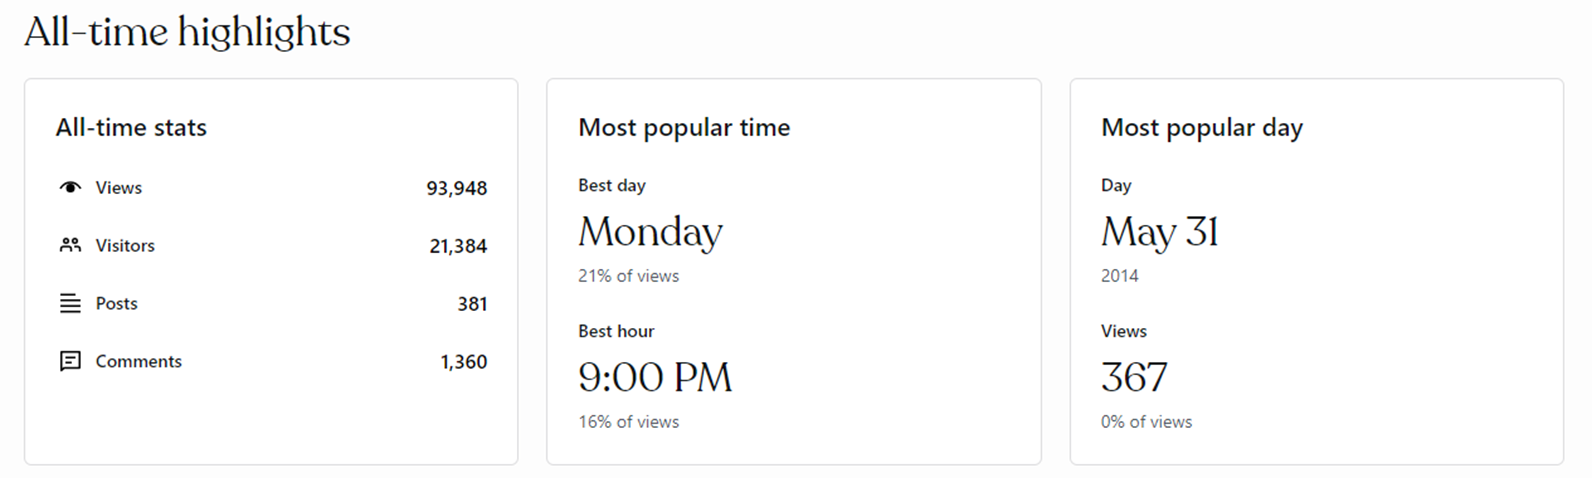Select the 9:00 PM best hour value
The height and width of the screenshot is (478, 1592).
(x=655, y=377)
